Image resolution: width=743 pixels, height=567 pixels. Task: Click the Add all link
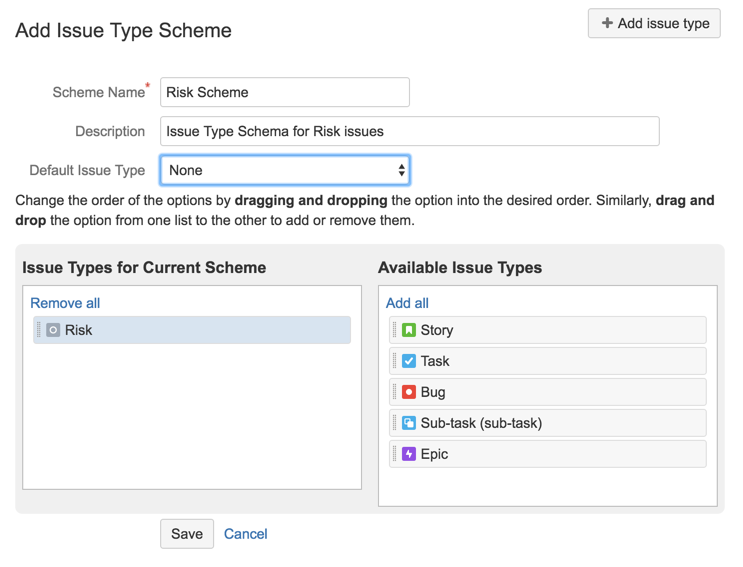[407, 303]
